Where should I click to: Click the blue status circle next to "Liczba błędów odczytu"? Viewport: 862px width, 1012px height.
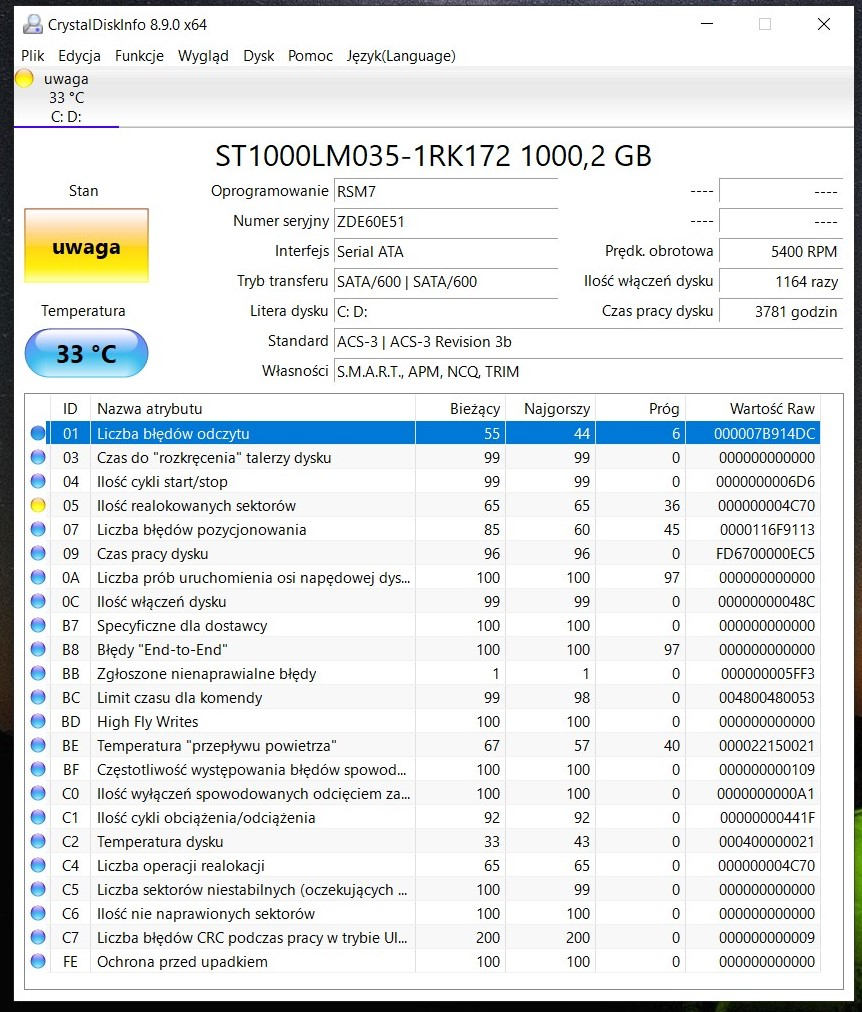pos(38,433)
